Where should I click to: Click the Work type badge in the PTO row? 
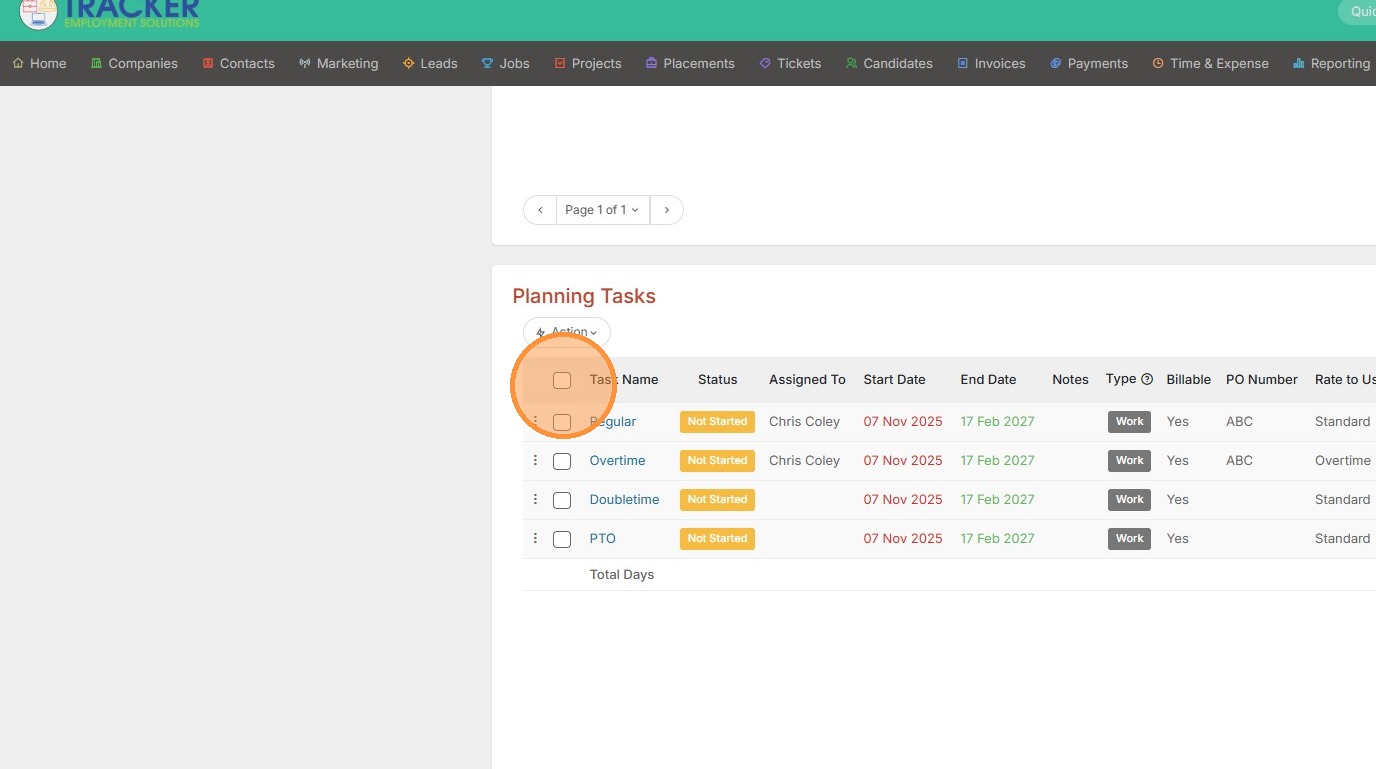click(x=1129, y=538)
